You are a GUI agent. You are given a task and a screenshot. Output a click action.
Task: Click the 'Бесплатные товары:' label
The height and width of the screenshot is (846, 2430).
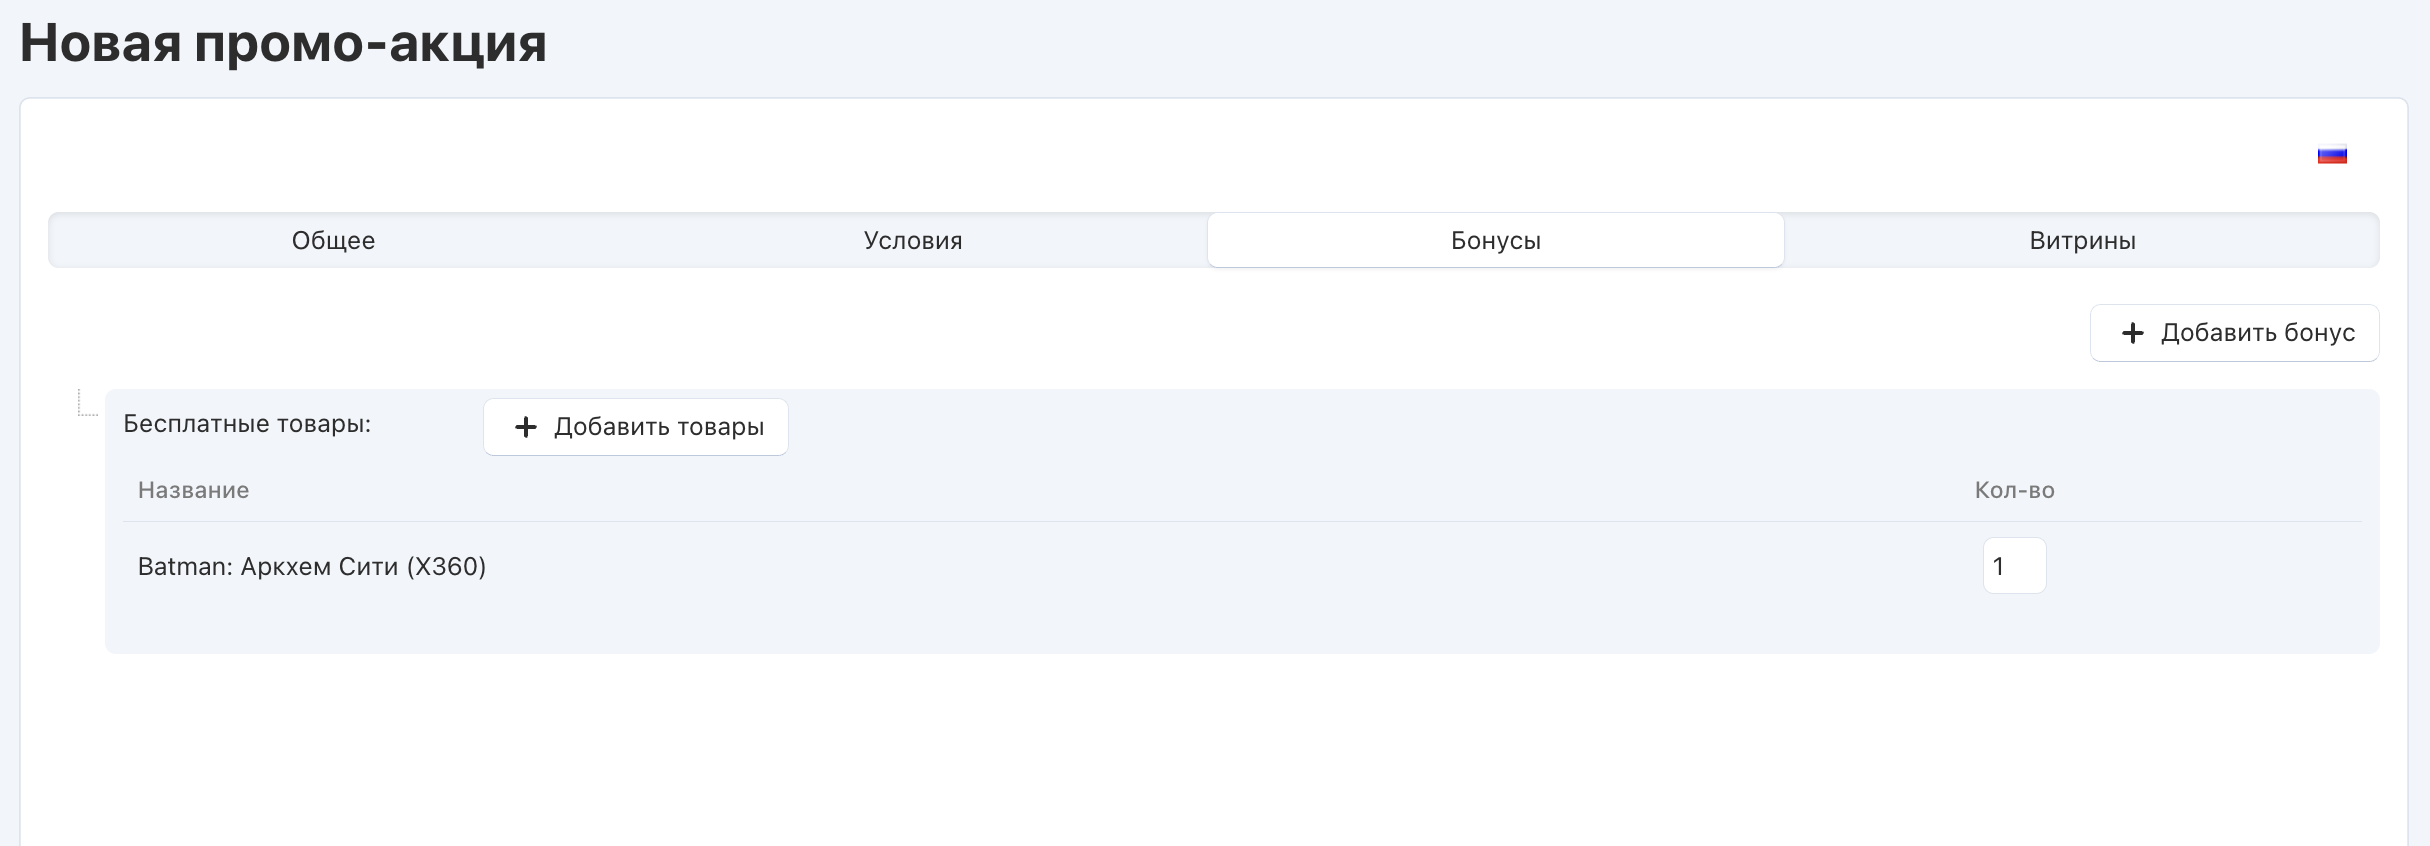(x=247, y=424)
